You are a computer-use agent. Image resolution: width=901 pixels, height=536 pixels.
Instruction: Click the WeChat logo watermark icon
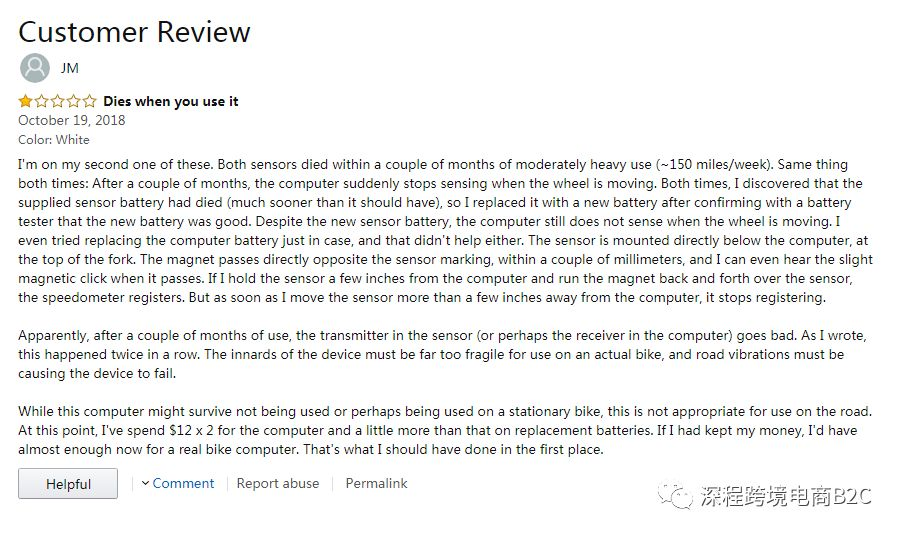pos(675,496)
